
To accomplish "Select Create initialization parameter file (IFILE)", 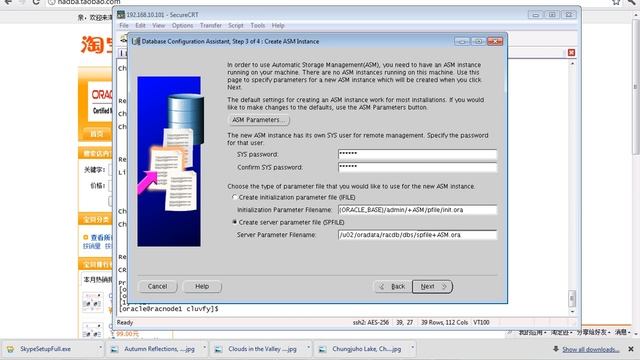I will coord(235,197).
